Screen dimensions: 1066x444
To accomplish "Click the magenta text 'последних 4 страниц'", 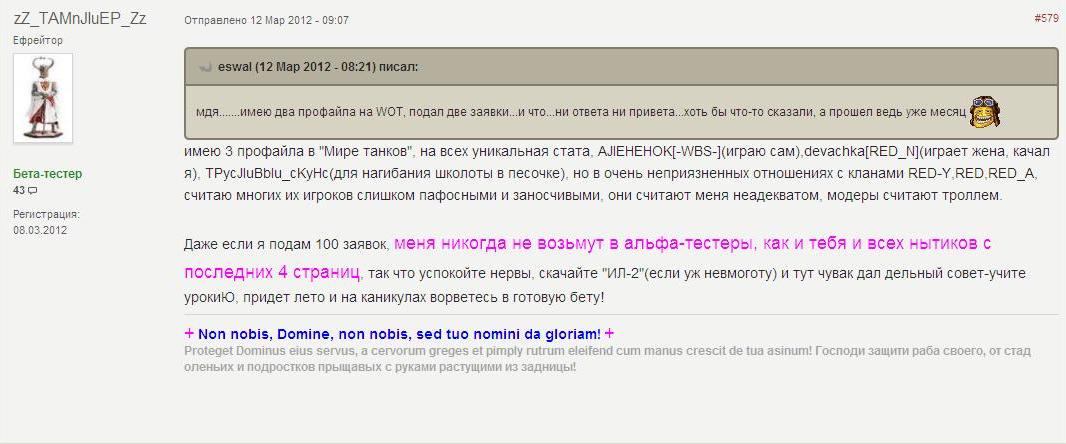I will [272, 273].
